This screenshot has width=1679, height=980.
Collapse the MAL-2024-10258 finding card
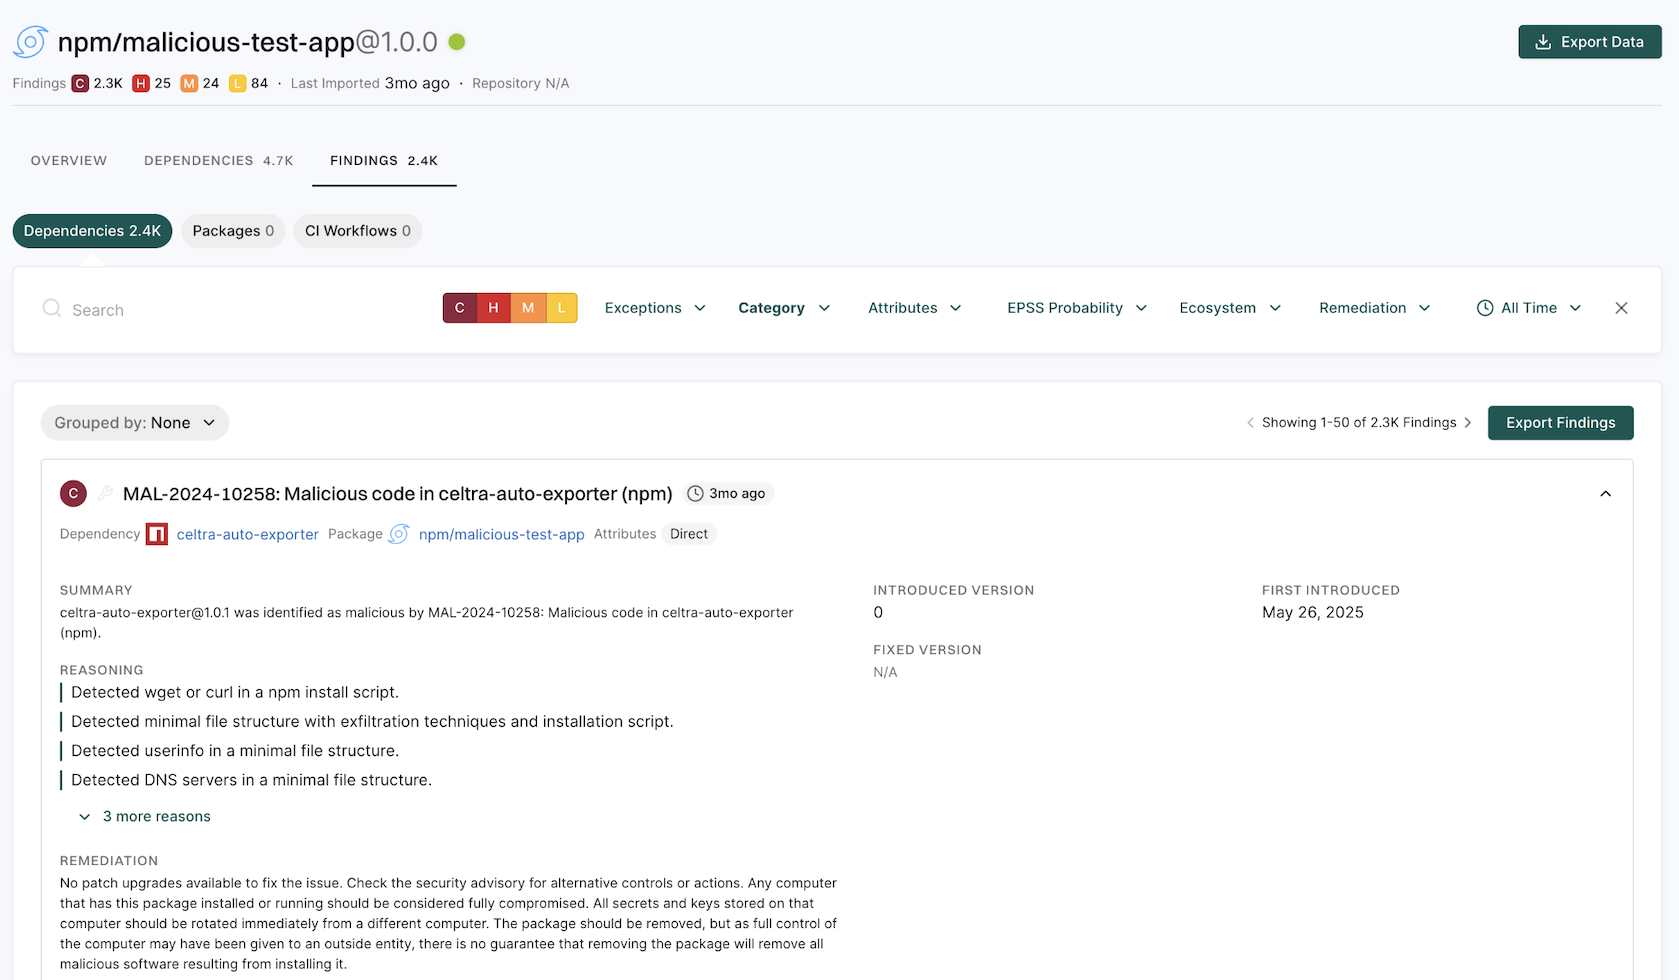(x=1605, y=493)
